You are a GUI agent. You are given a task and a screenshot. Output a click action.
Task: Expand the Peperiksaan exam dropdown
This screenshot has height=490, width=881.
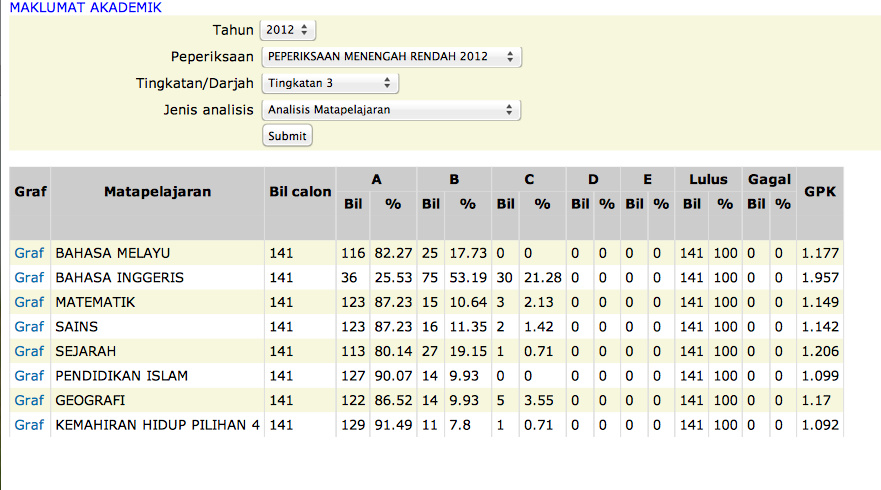coord(391,56)
